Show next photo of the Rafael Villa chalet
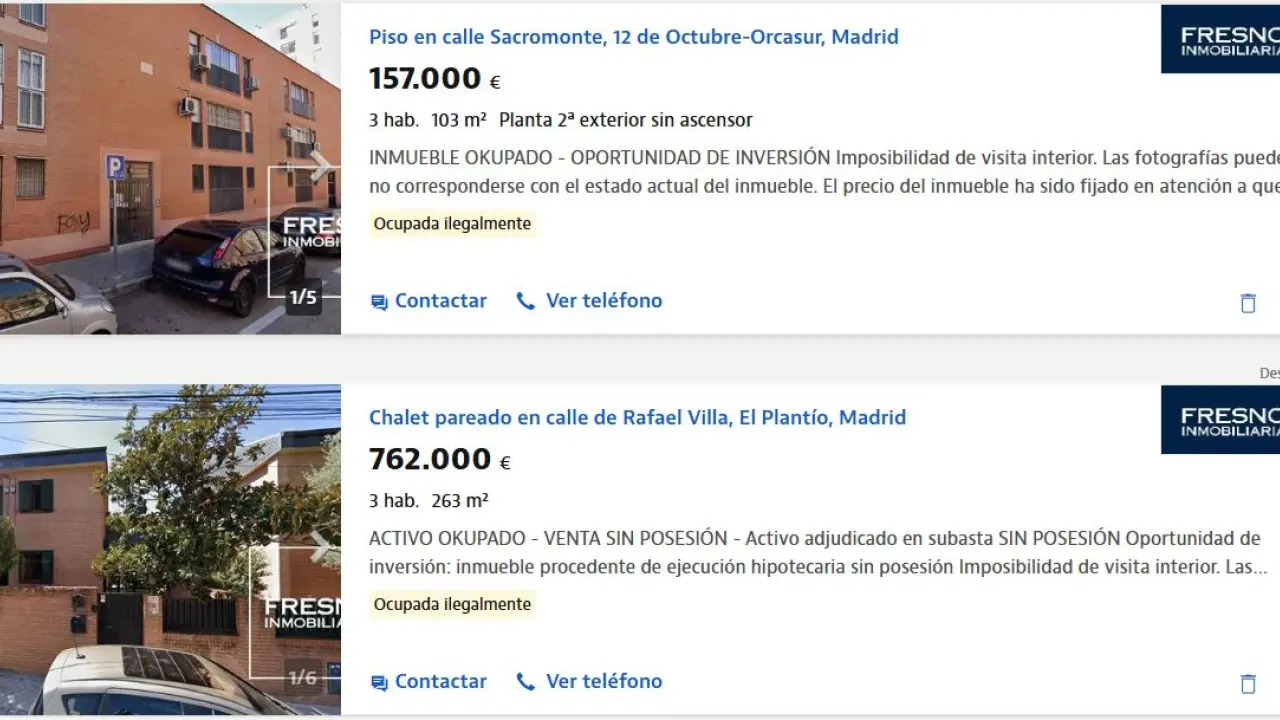1280x720 pixels. (322, 547)
